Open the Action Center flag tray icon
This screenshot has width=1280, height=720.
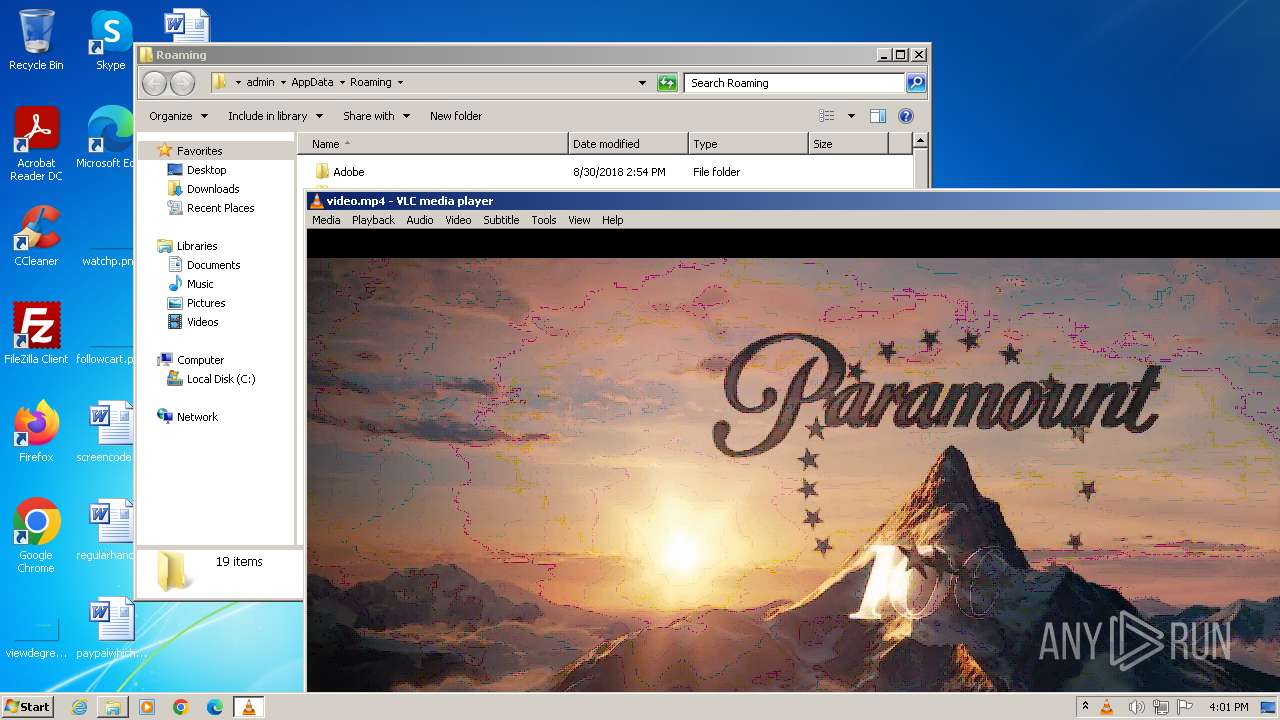point(1185,707)
